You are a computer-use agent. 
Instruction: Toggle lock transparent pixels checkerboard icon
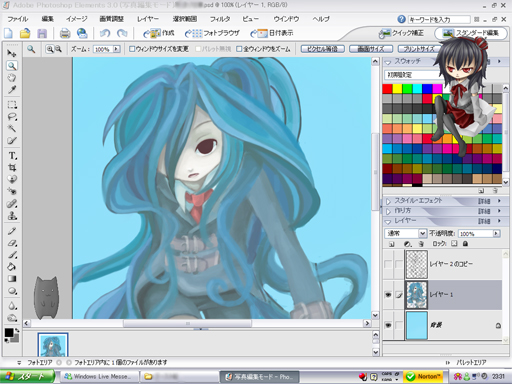click(454, 244)
